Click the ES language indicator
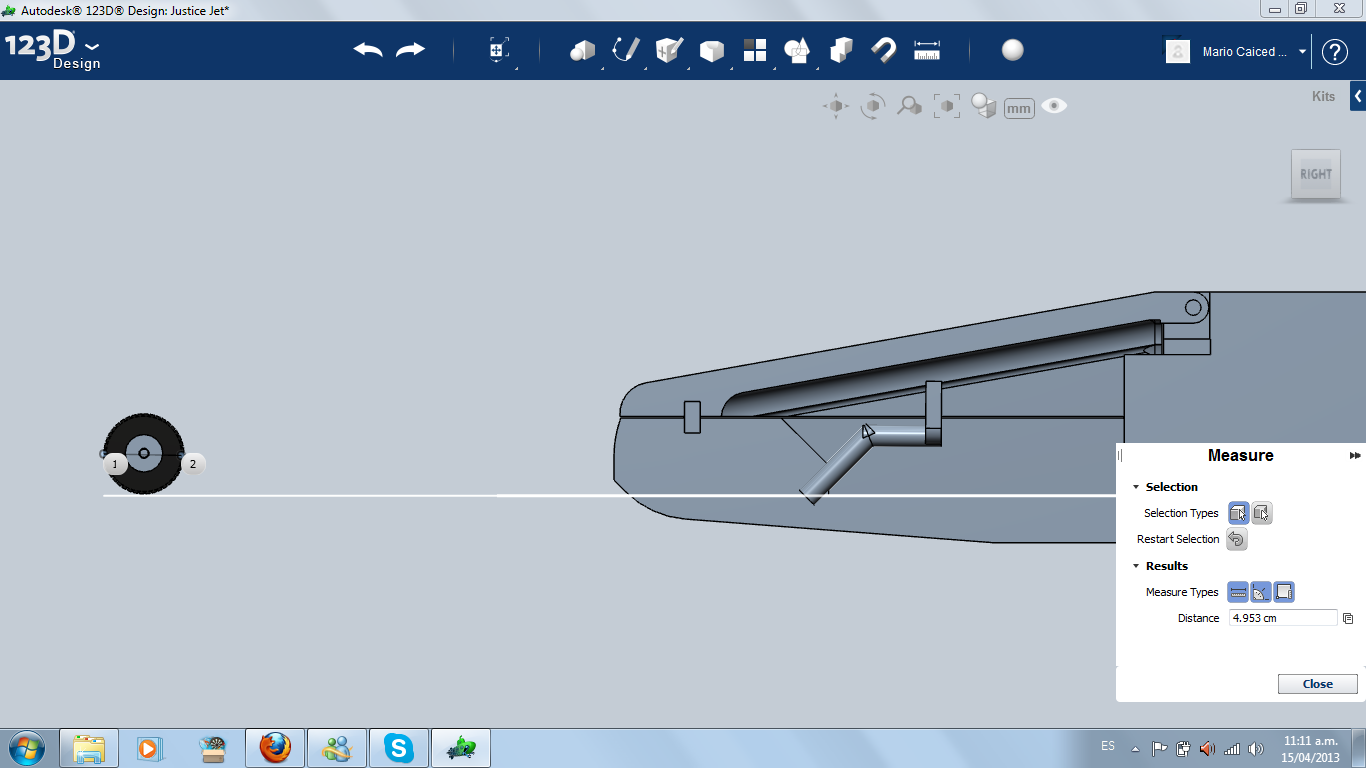This screenshot has height=768, width=1366. coord(1108,746)
